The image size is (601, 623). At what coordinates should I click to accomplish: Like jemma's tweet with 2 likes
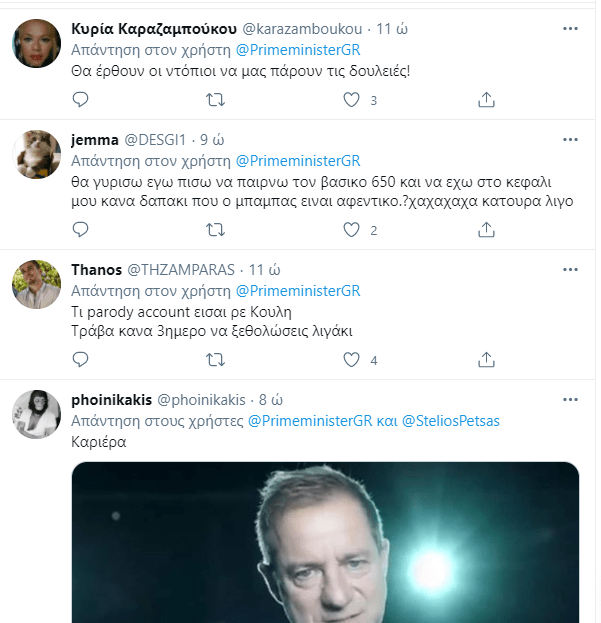[x=351, y=230]
